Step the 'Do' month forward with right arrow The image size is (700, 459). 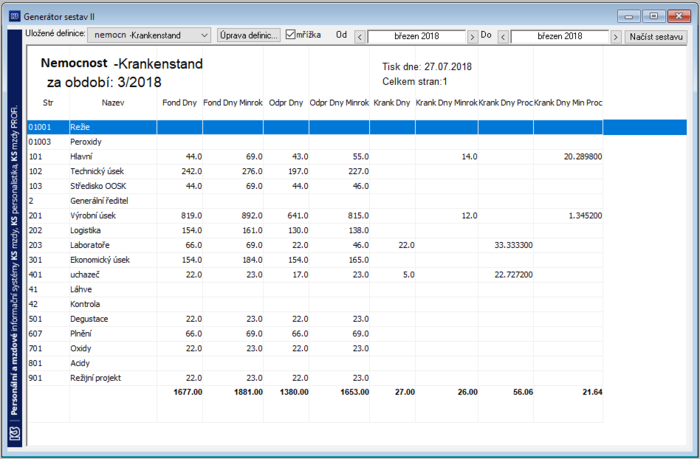[616, 37]
